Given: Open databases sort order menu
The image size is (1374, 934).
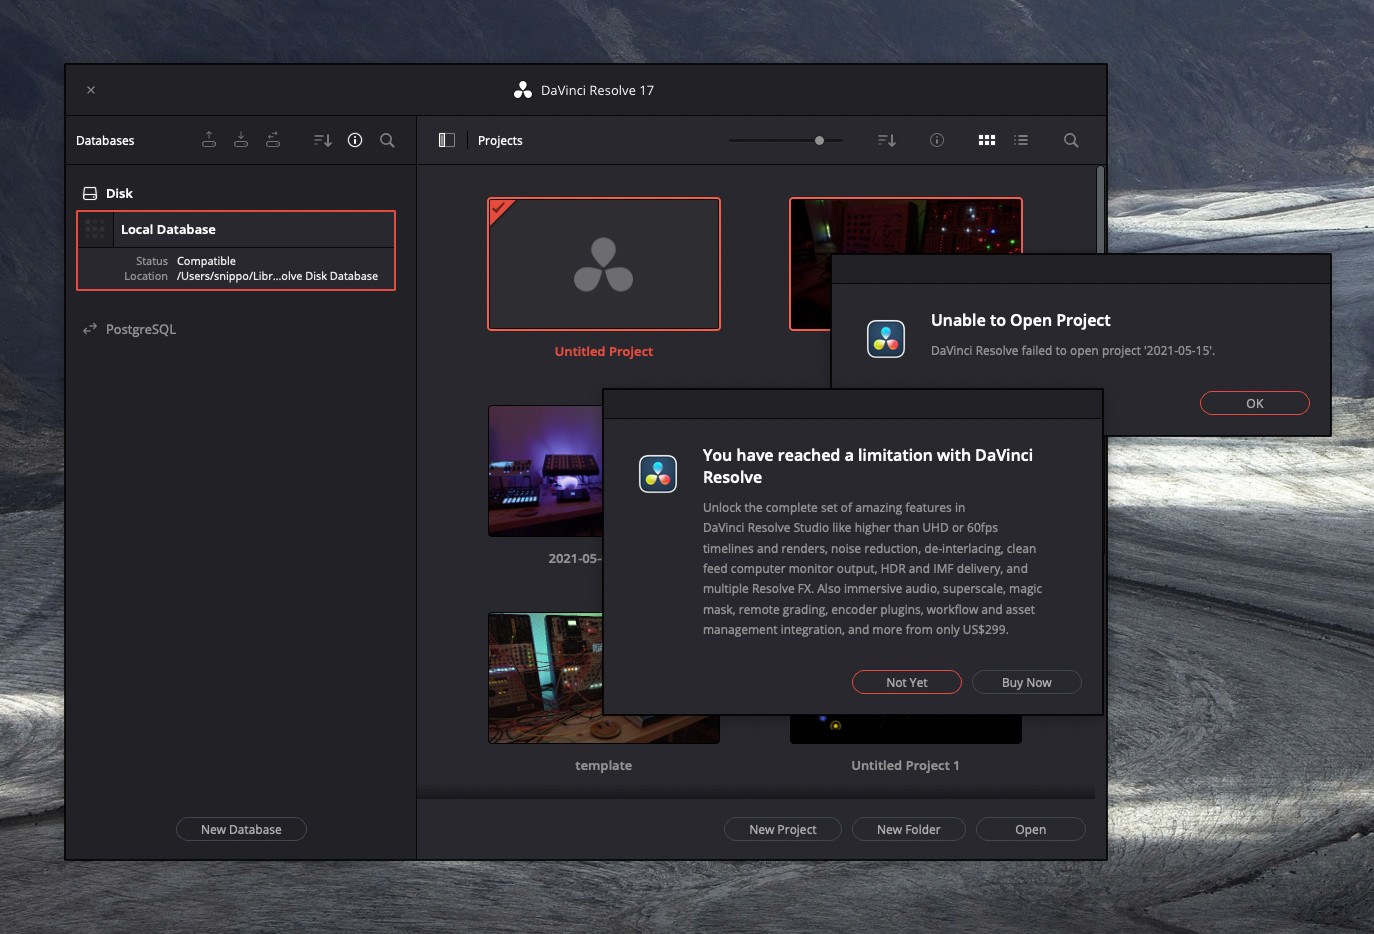Looking at the screenshot, I should click(x=322, y=140).
